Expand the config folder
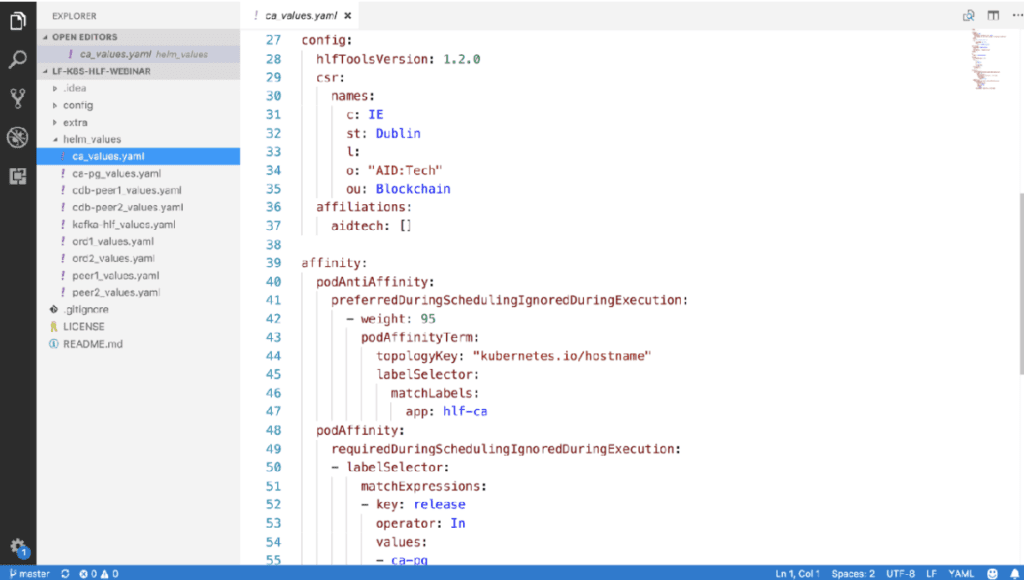This screenshot has height=580, width=1024. click(78, 105)
